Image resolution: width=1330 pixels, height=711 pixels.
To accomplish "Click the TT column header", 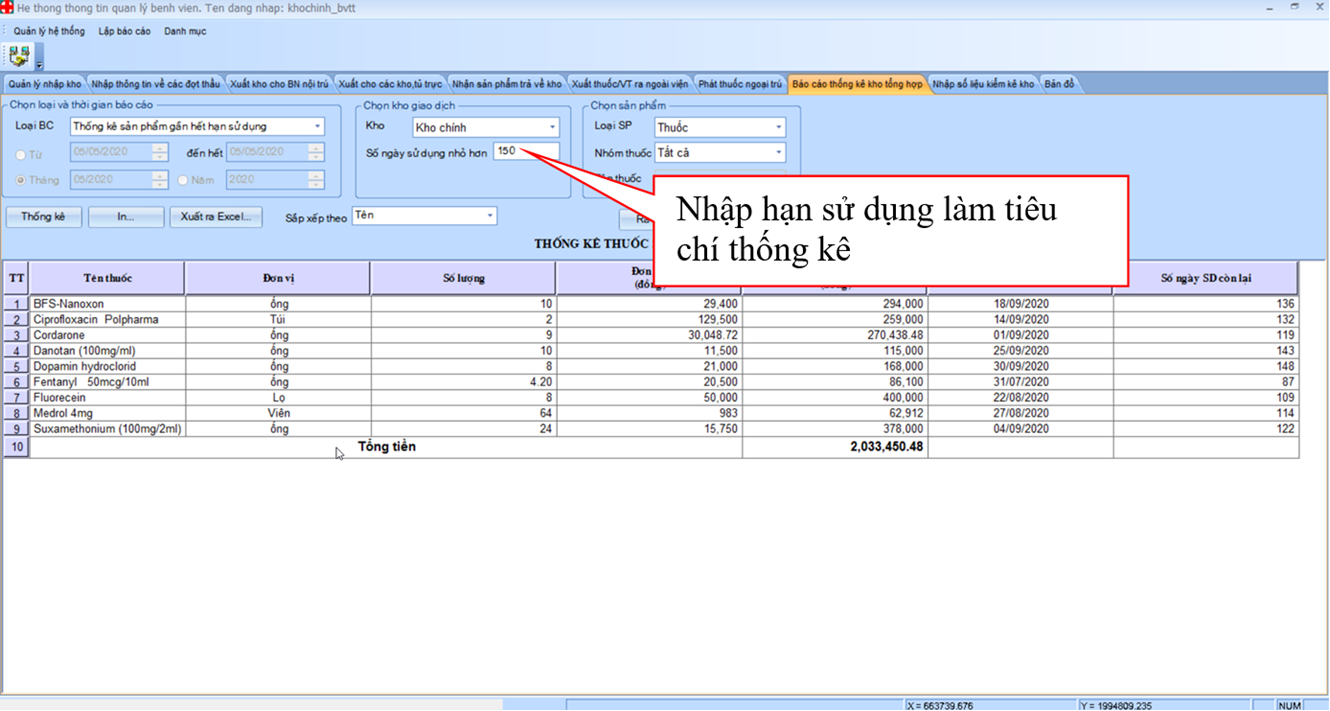I will tap(16, 278).
